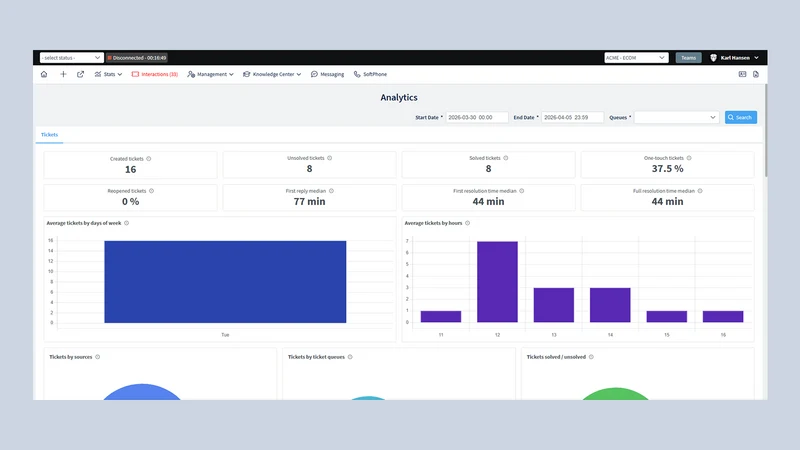Click the First reply median value 77 min
Viewport: 800px width, 450px height.
pyautogui.click(x=309, y=202)
